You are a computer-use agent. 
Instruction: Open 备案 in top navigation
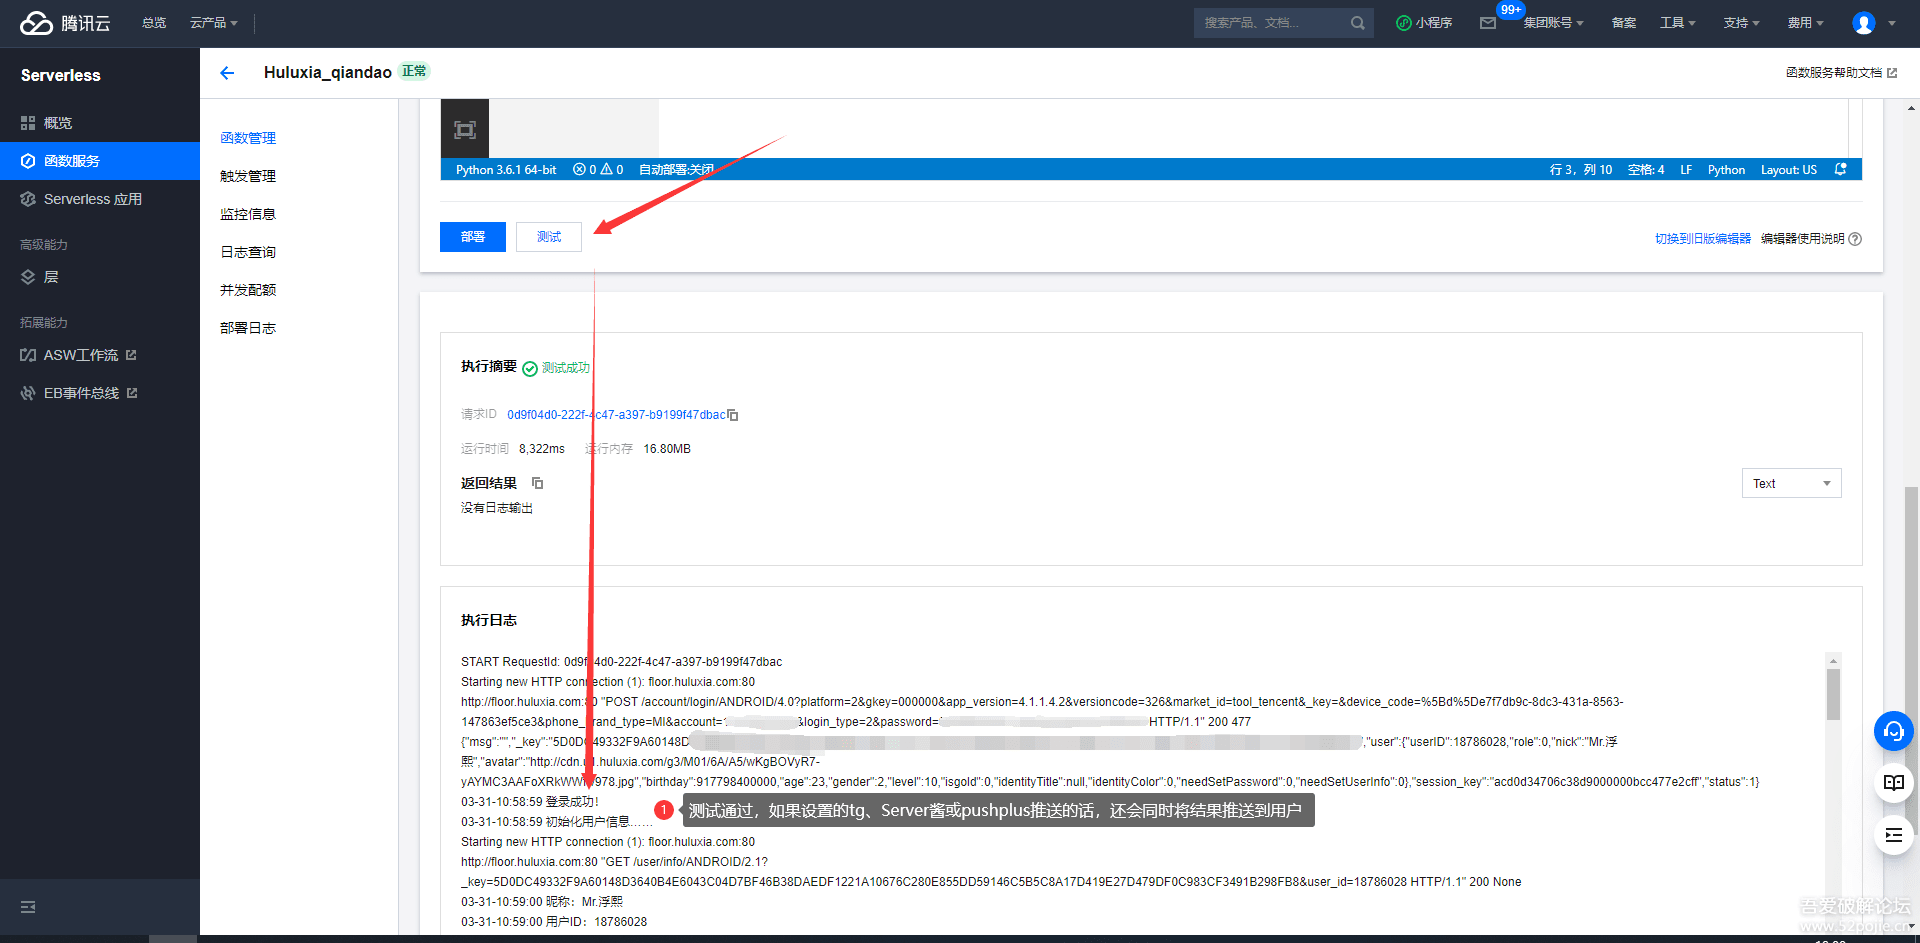pos(1624,23)
